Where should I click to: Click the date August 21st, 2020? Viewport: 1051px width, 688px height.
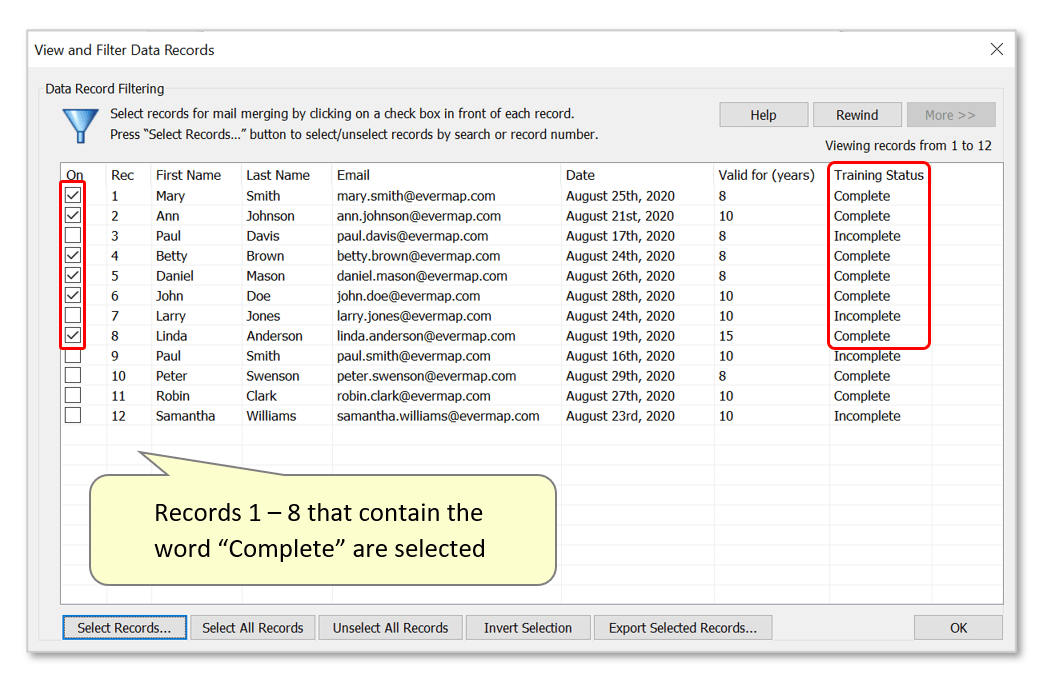pos(620,216)
